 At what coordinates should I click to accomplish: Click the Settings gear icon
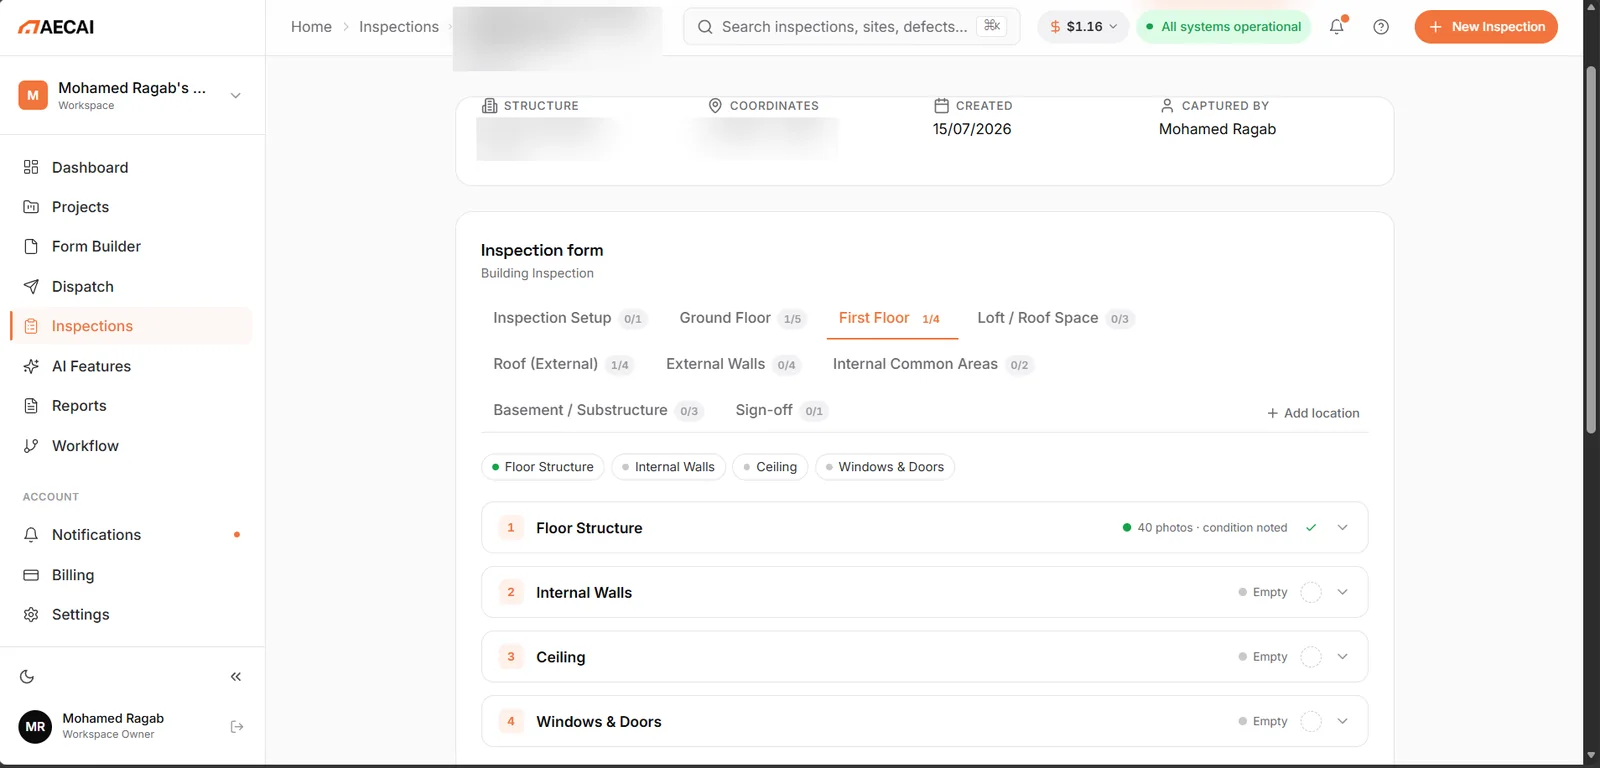(31, 615)
